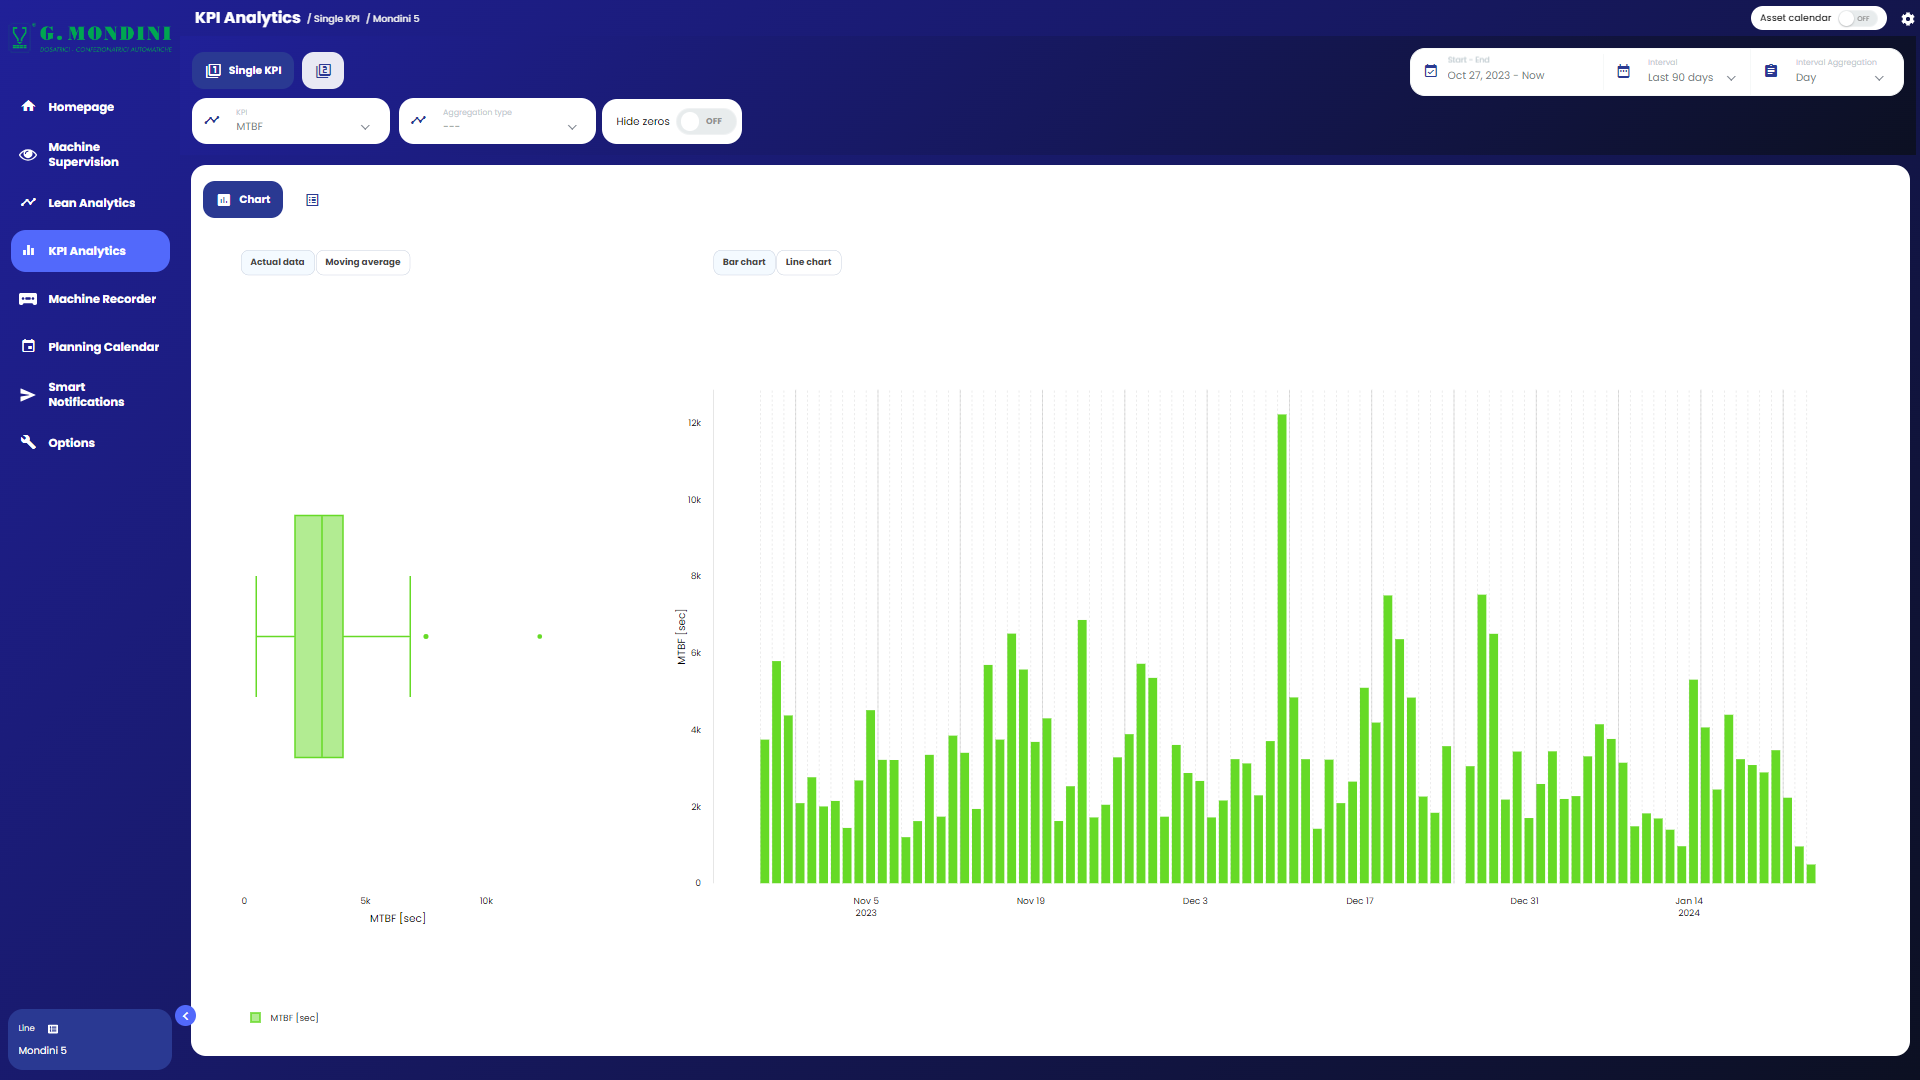This screenshot has width=1920, height=1080.
Task: Open multi KPI comparison view icon
Action: click(x=323, y=71)
